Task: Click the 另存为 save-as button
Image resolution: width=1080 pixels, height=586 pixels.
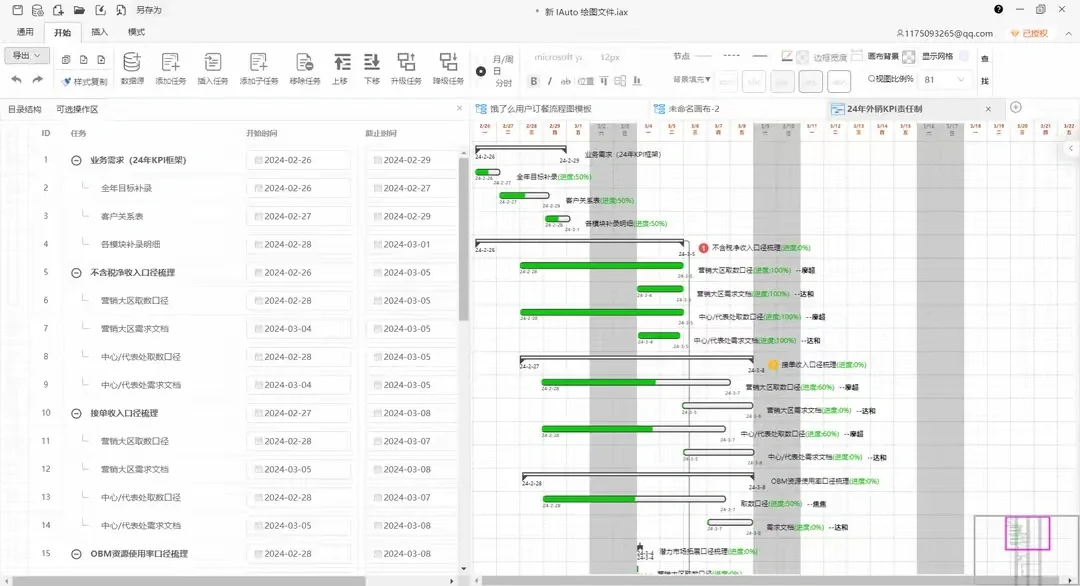Action: (149, 10)
